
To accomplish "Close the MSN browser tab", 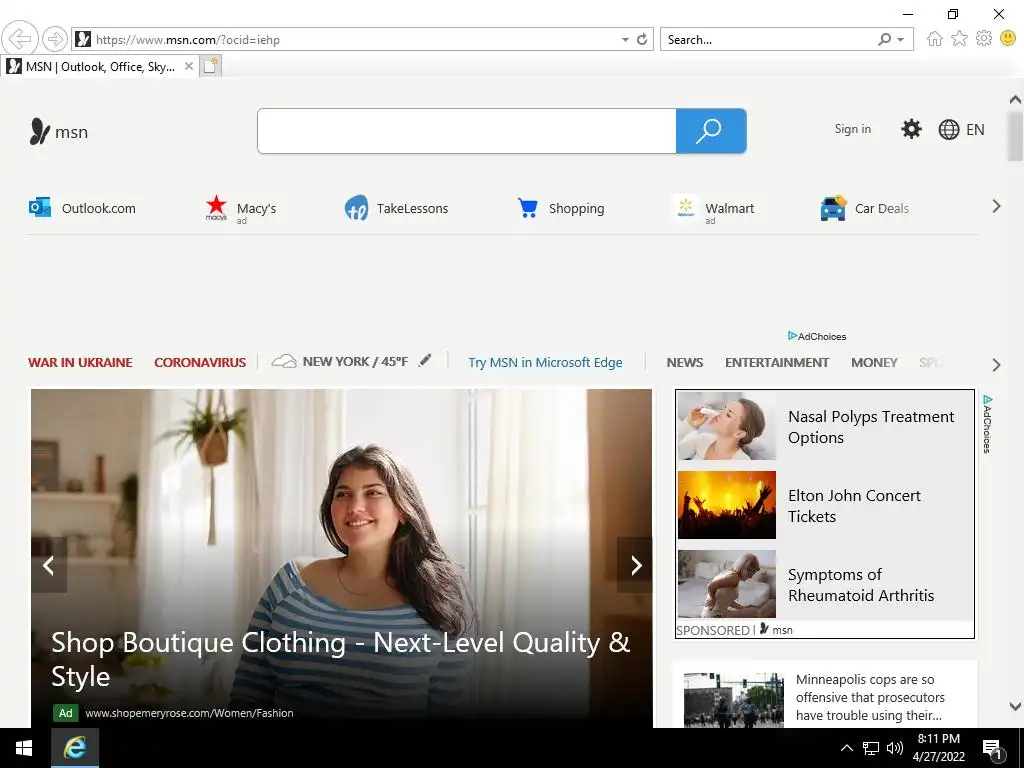I will click(x=189, y=66).
